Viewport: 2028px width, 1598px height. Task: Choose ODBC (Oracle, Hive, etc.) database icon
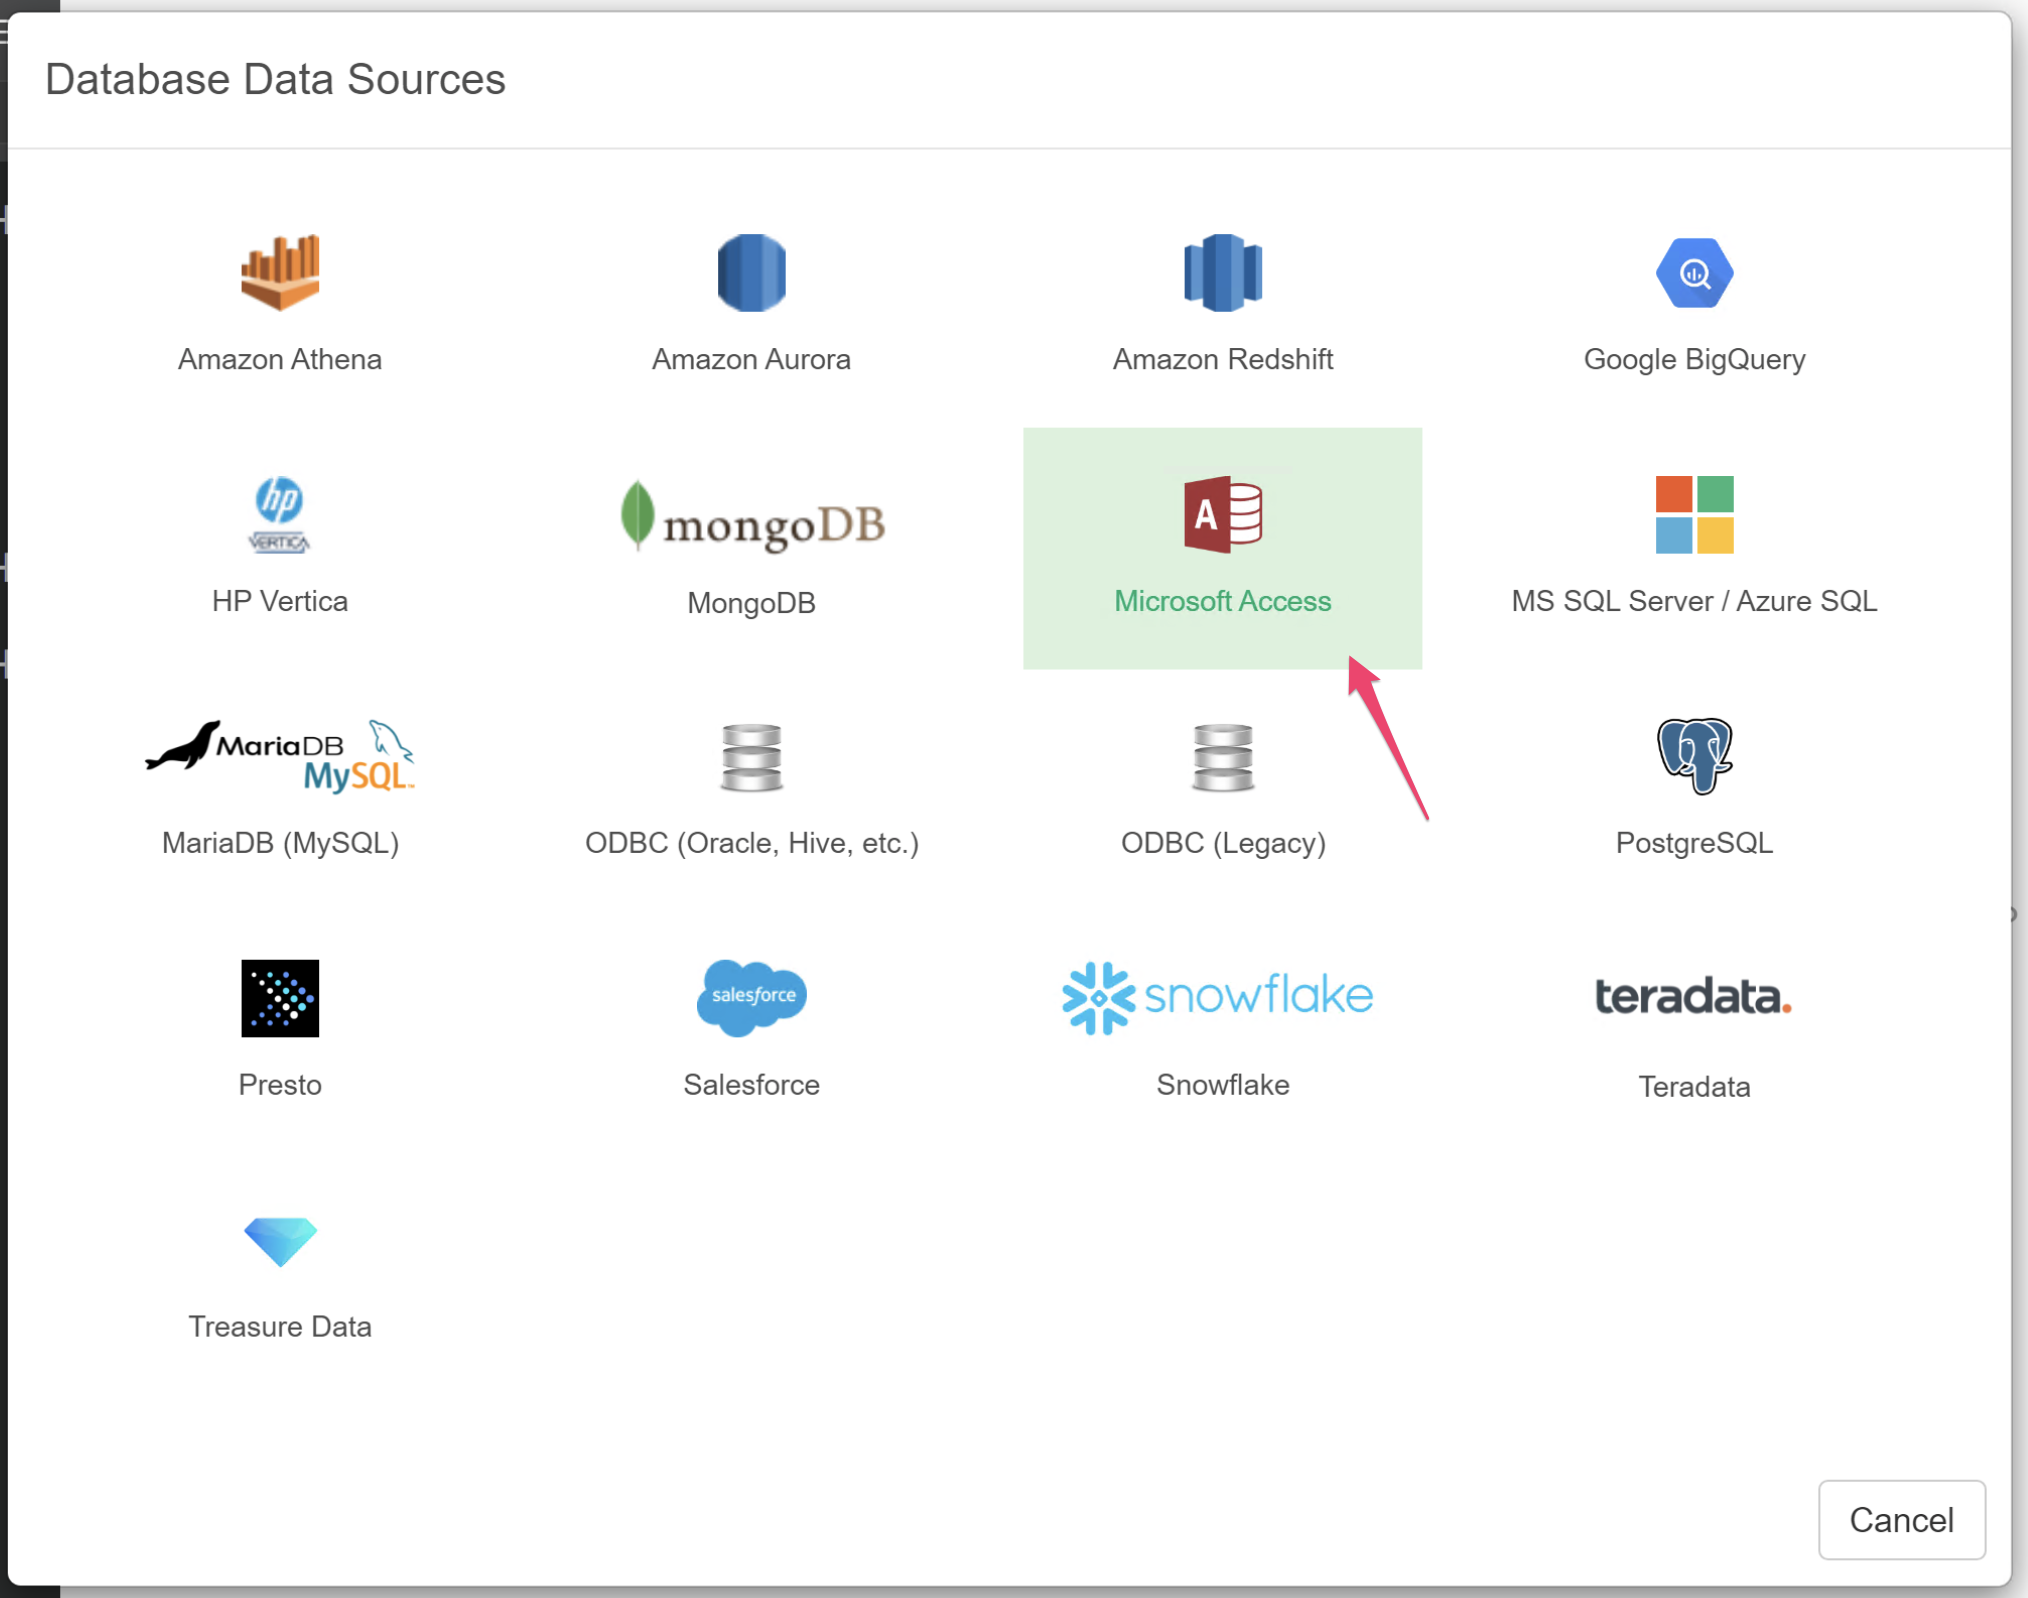pyautogui.click(x=751, y=757)
